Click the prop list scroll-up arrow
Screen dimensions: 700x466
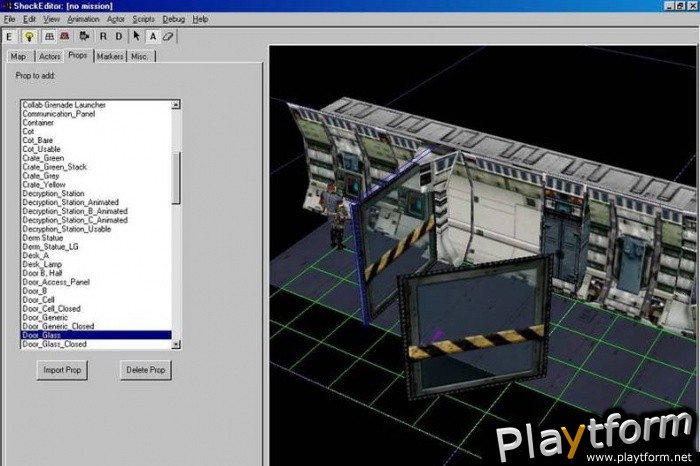(176, 104)
